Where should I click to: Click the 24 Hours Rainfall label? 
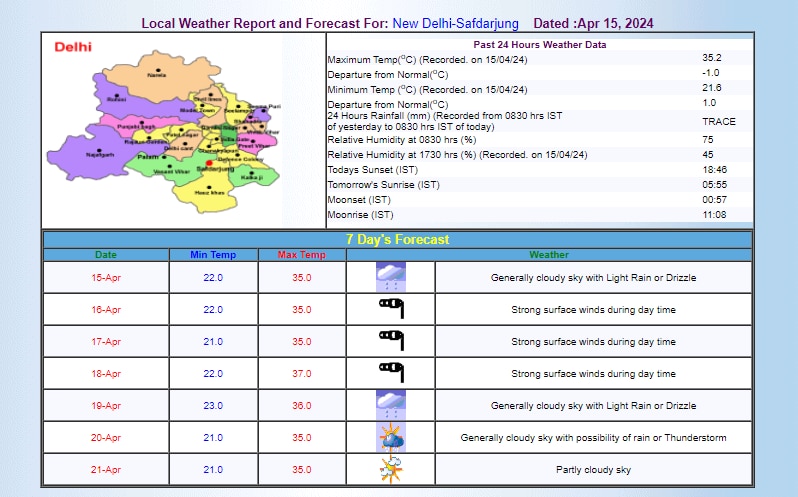tap(445, 121)
